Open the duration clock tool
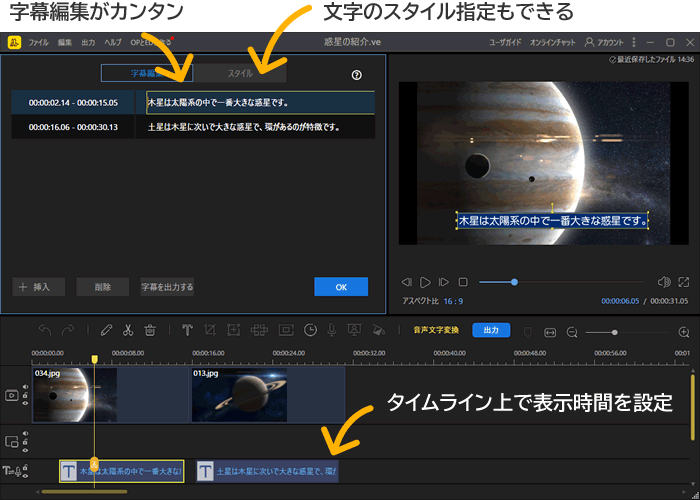The height and width of the screenshot is (500, 700). [310, 330]
